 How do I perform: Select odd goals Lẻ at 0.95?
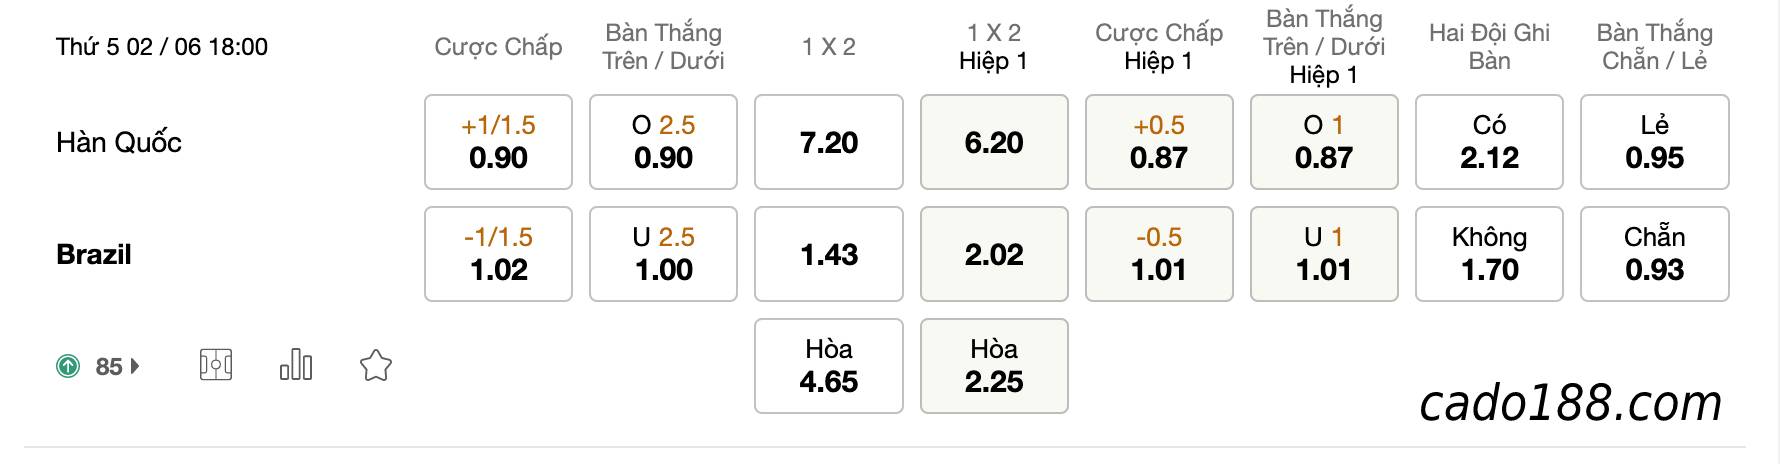(1655, 142)
